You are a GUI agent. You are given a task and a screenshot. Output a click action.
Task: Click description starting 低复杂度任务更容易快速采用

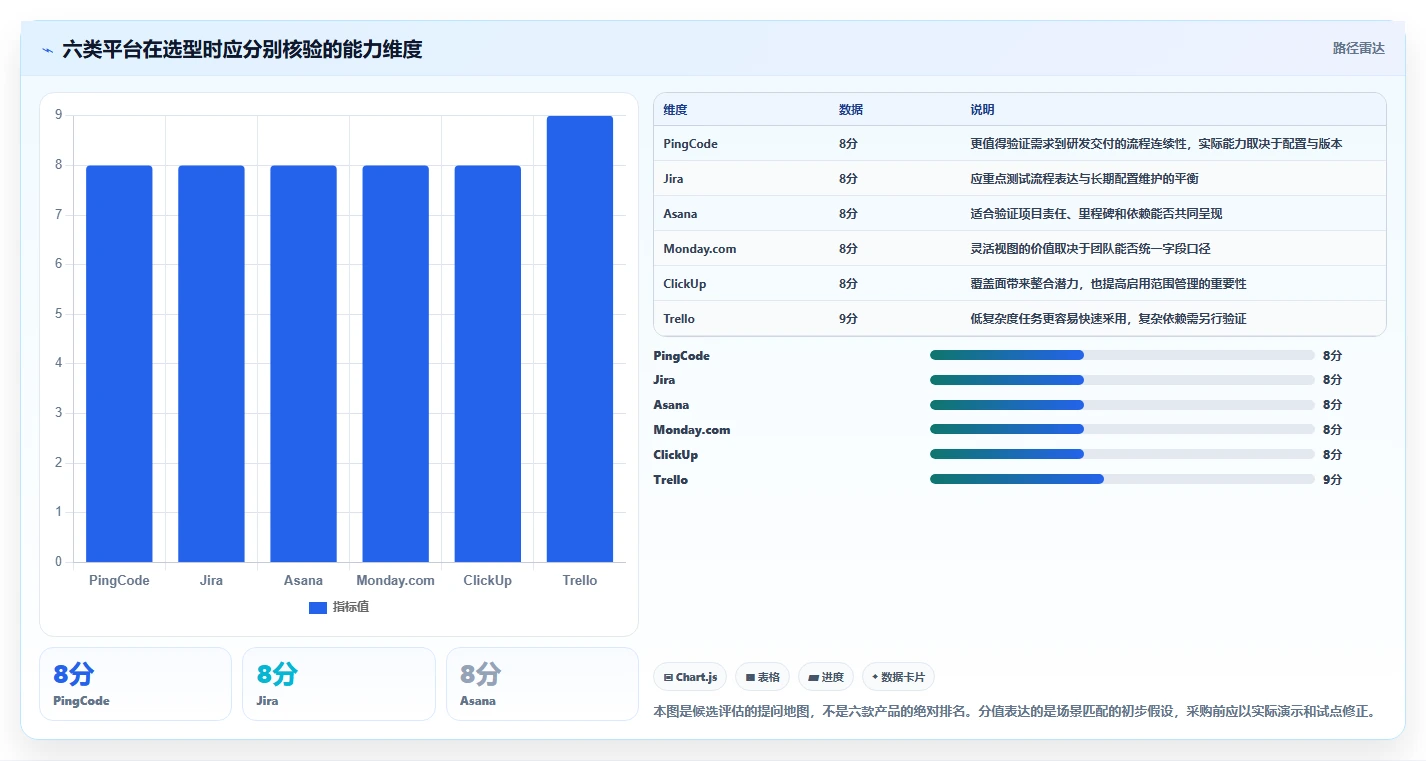click(x=1108, y=319)
